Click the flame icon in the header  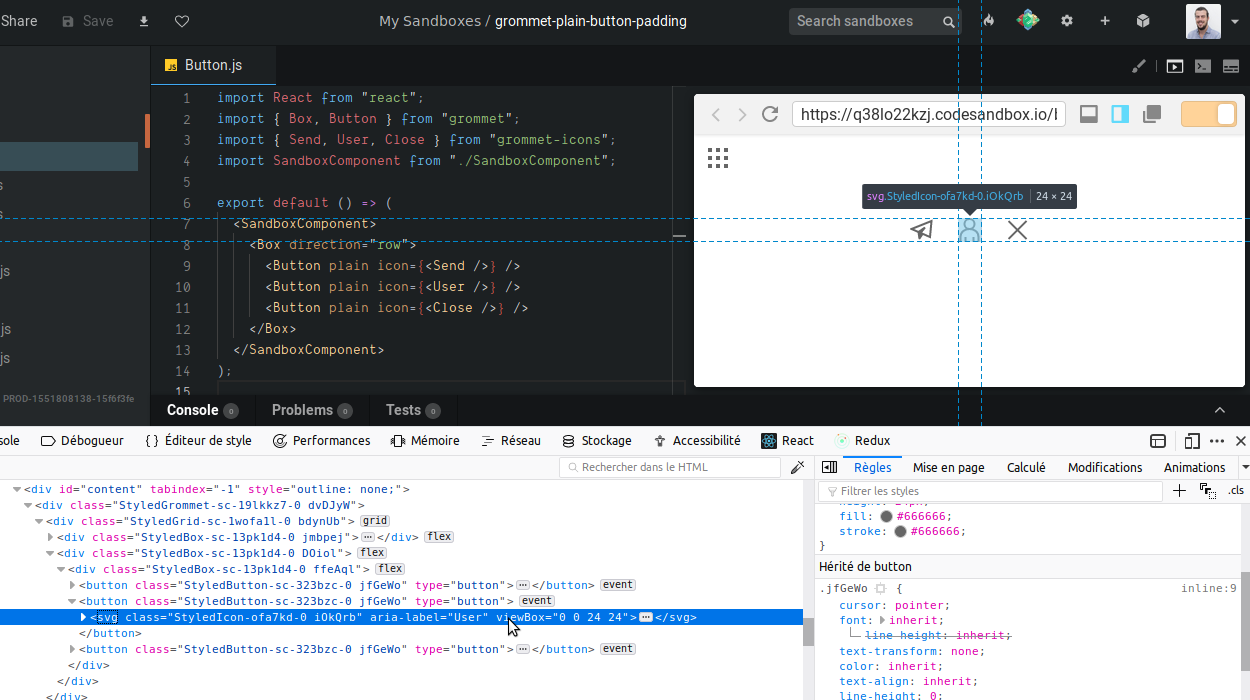click(x=989, y=21)
